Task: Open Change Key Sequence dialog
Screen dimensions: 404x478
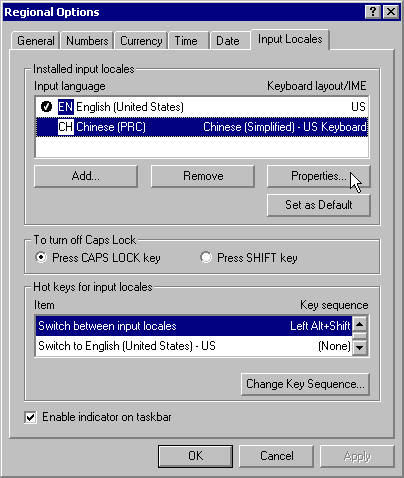Action: pos(305,384)
